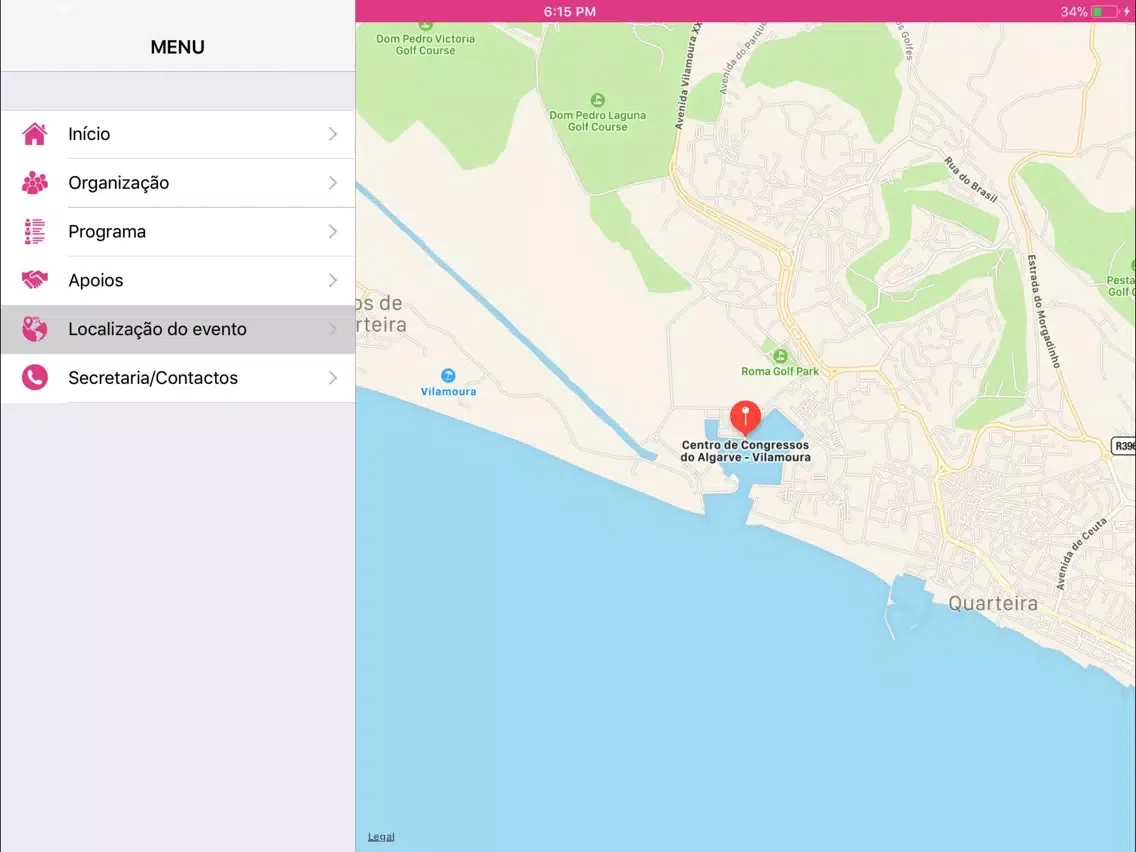
Task: Expand the Organização row chevron
Action: pos(333,183)
